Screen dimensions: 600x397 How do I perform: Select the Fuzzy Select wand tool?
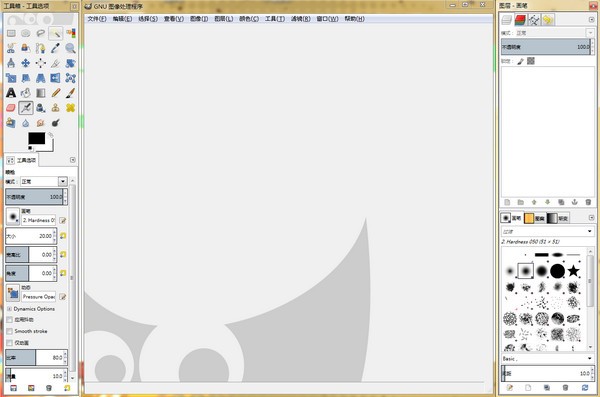pos(55,33)
